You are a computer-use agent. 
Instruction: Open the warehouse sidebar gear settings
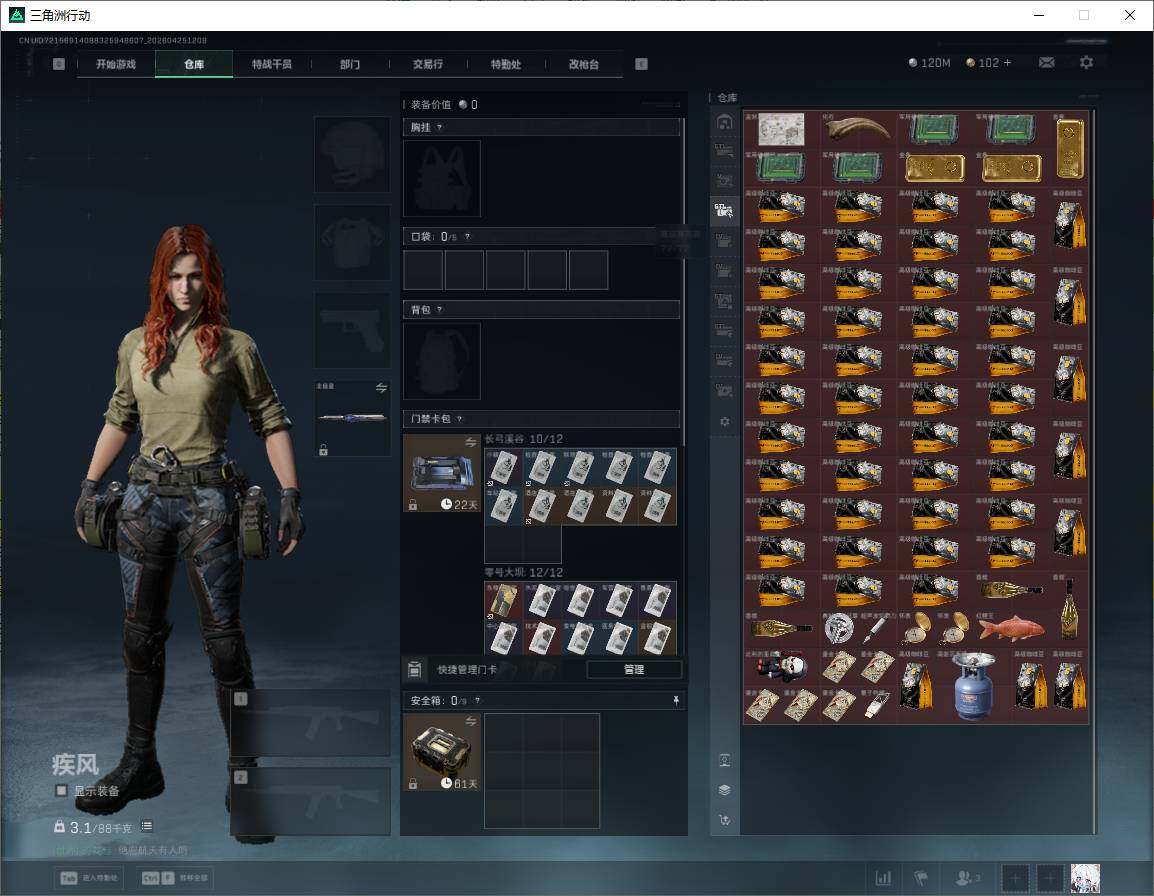[725, 422]
